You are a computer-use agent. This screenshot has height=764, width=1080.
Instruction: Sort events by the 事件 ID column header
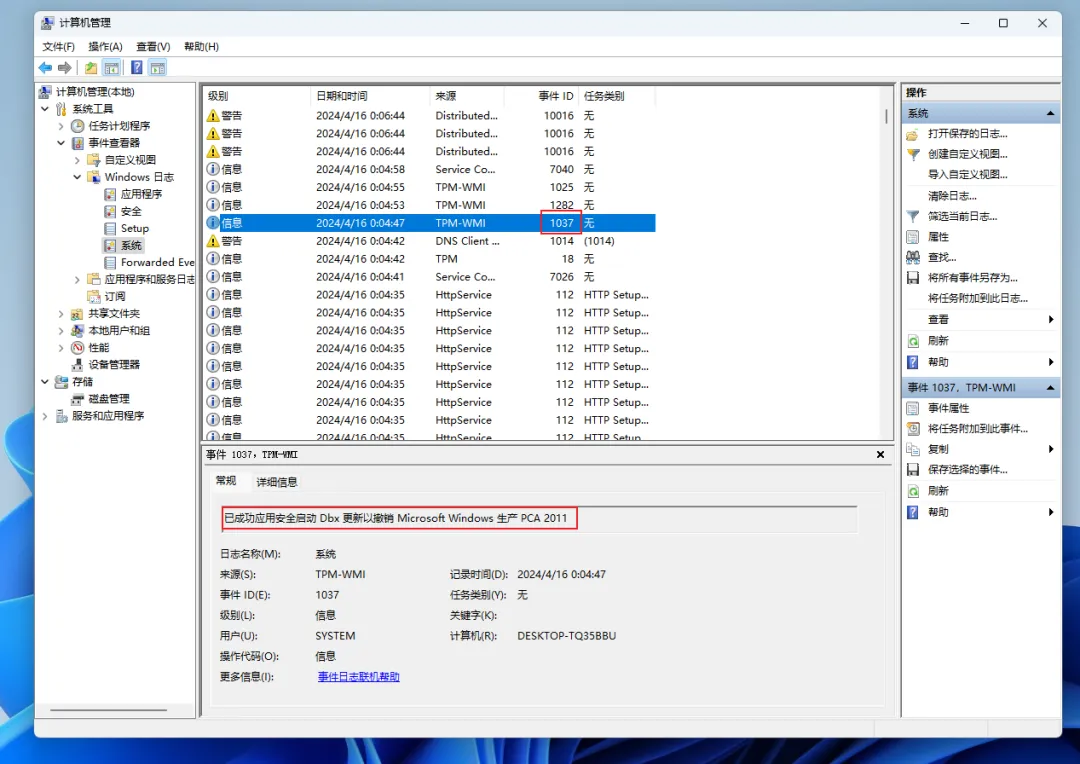(x=542, y=96)
